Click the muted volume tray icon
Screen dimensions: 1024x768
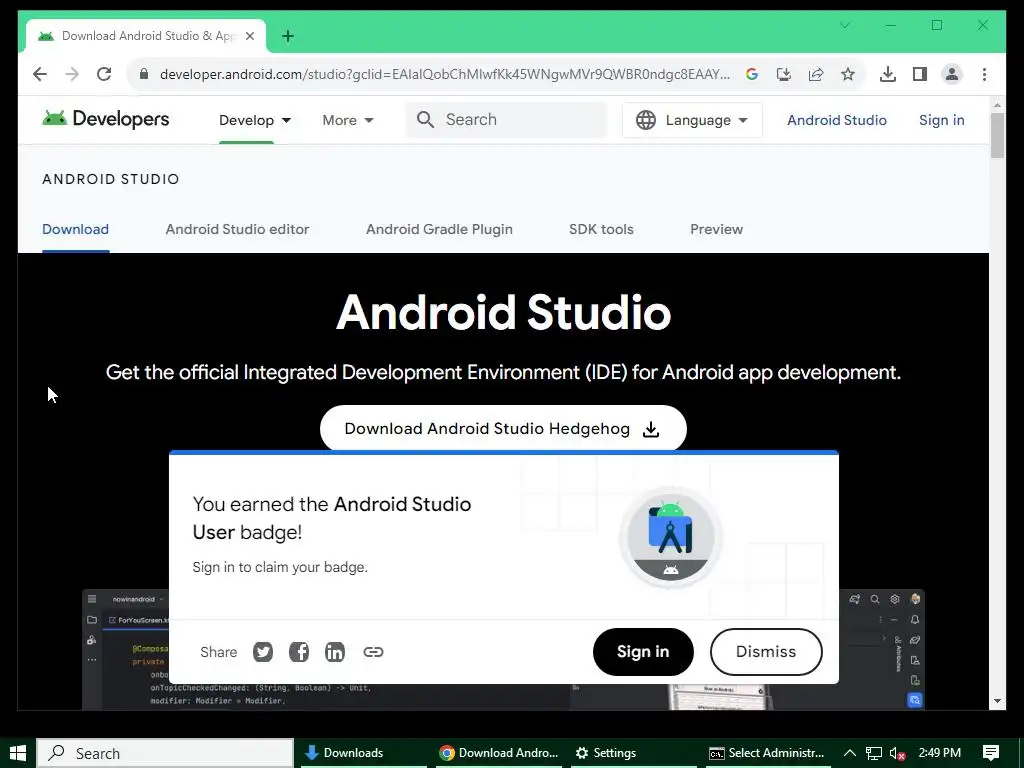[x=897, y=753]
